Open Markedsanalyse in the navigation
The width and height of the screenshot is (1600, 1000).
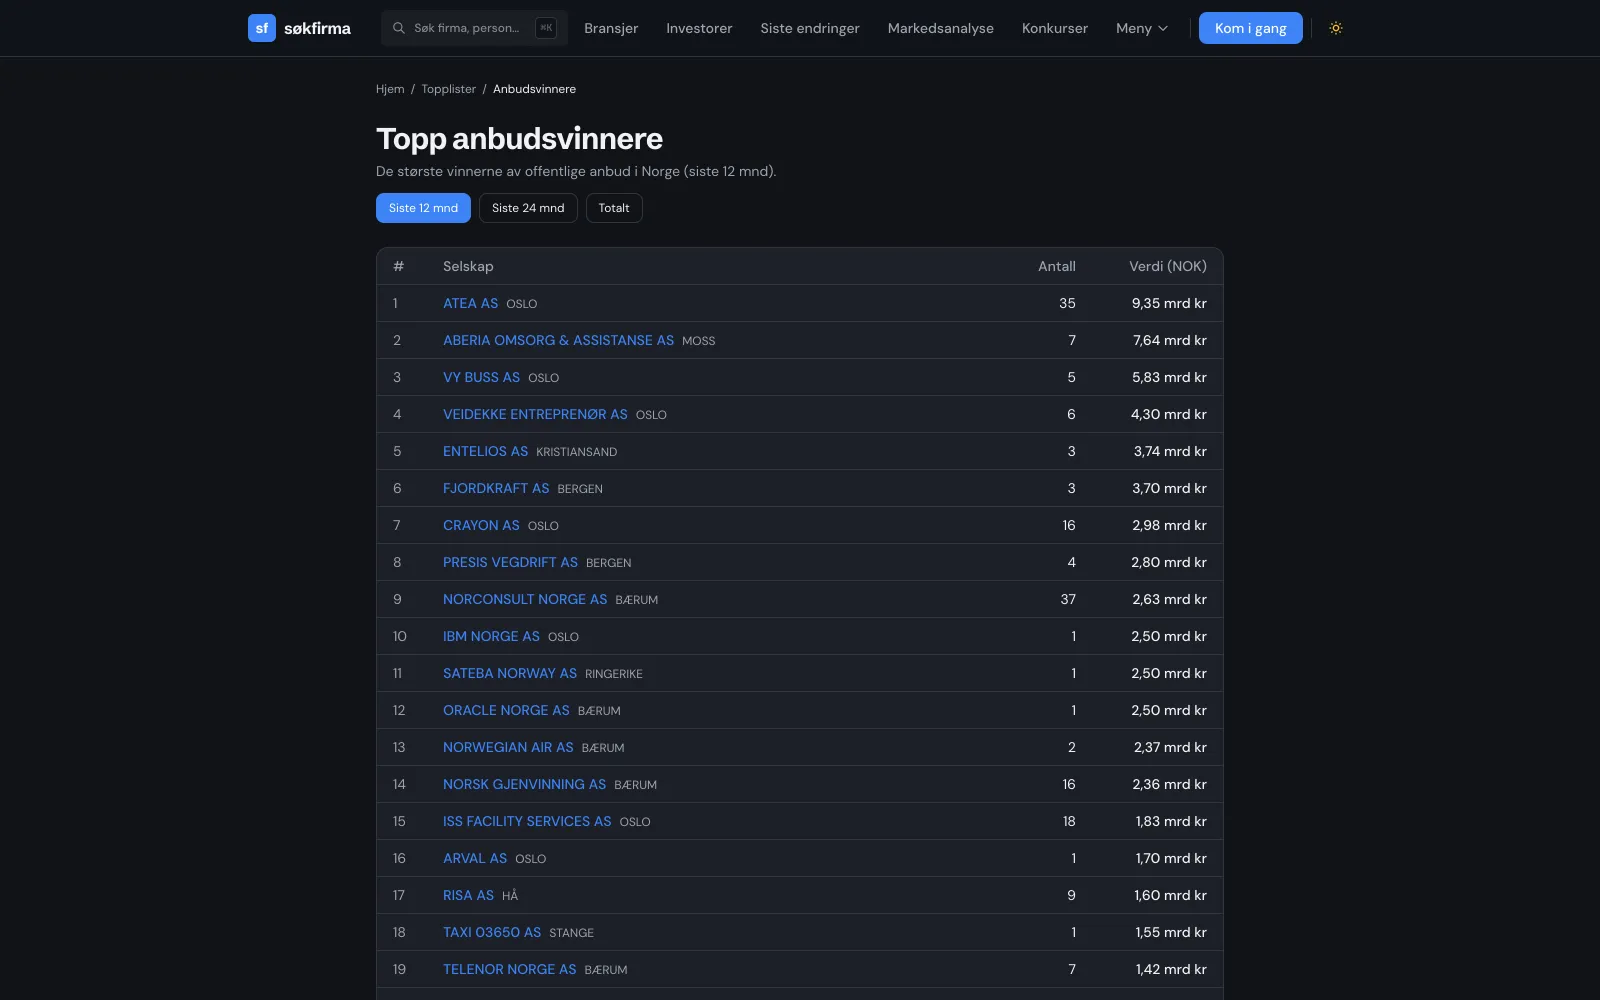941,28
